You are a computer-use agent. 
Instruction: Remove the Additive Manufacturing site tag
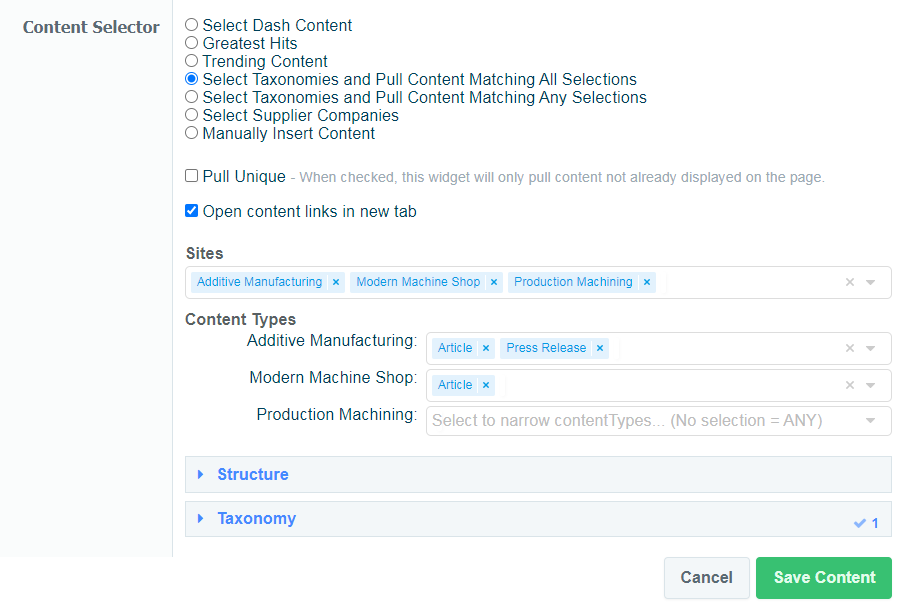point(336,283)
